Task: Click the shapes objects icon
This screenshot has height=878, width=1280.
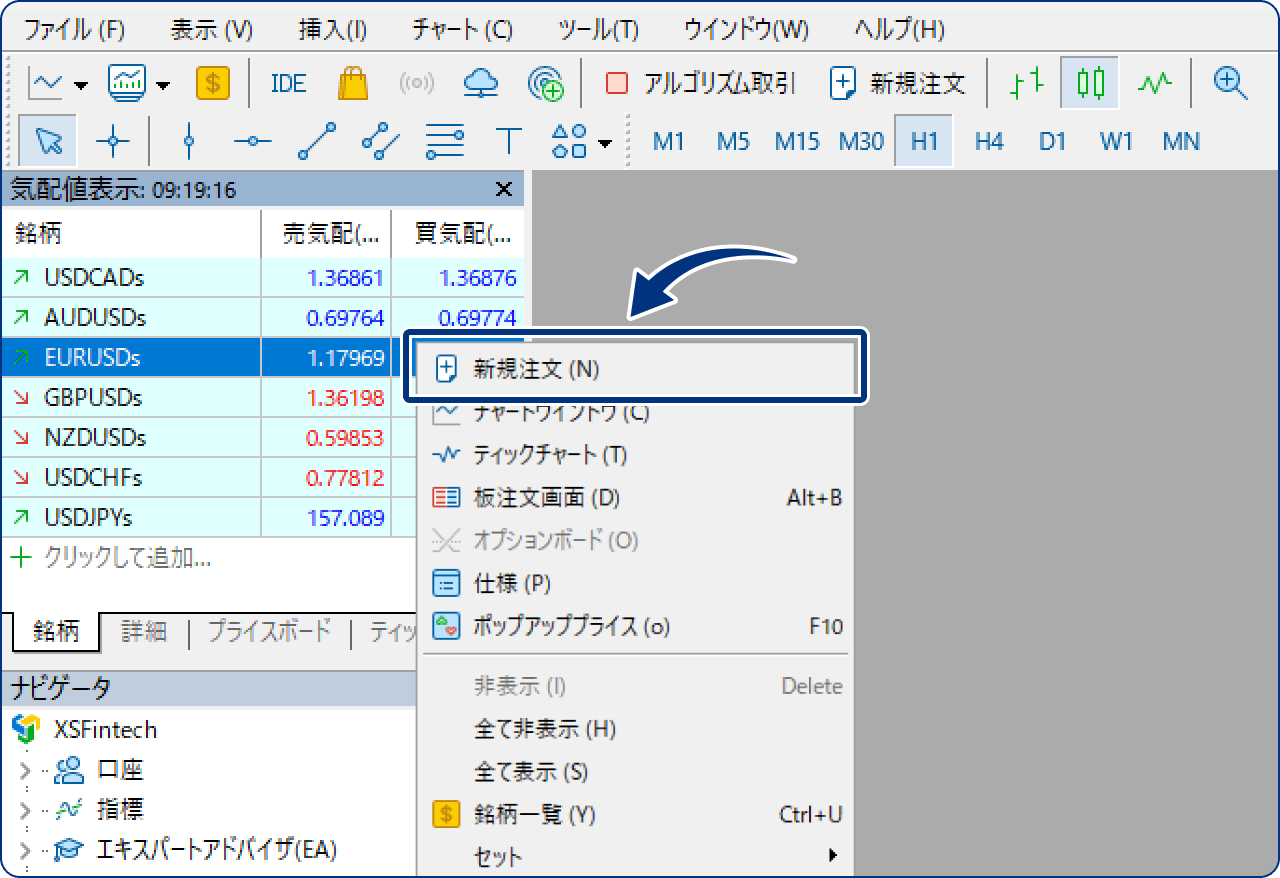Action: [570, 141]
